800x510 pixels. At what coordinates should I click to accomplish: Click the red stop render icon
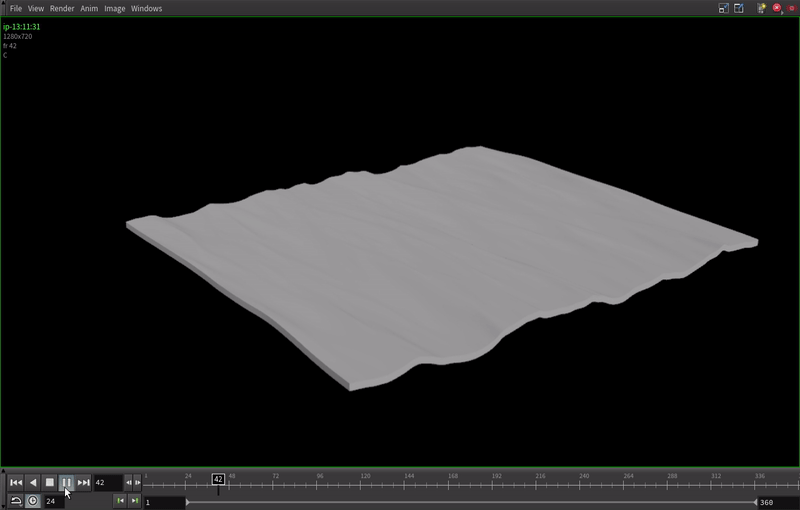(x=777, y=8)
